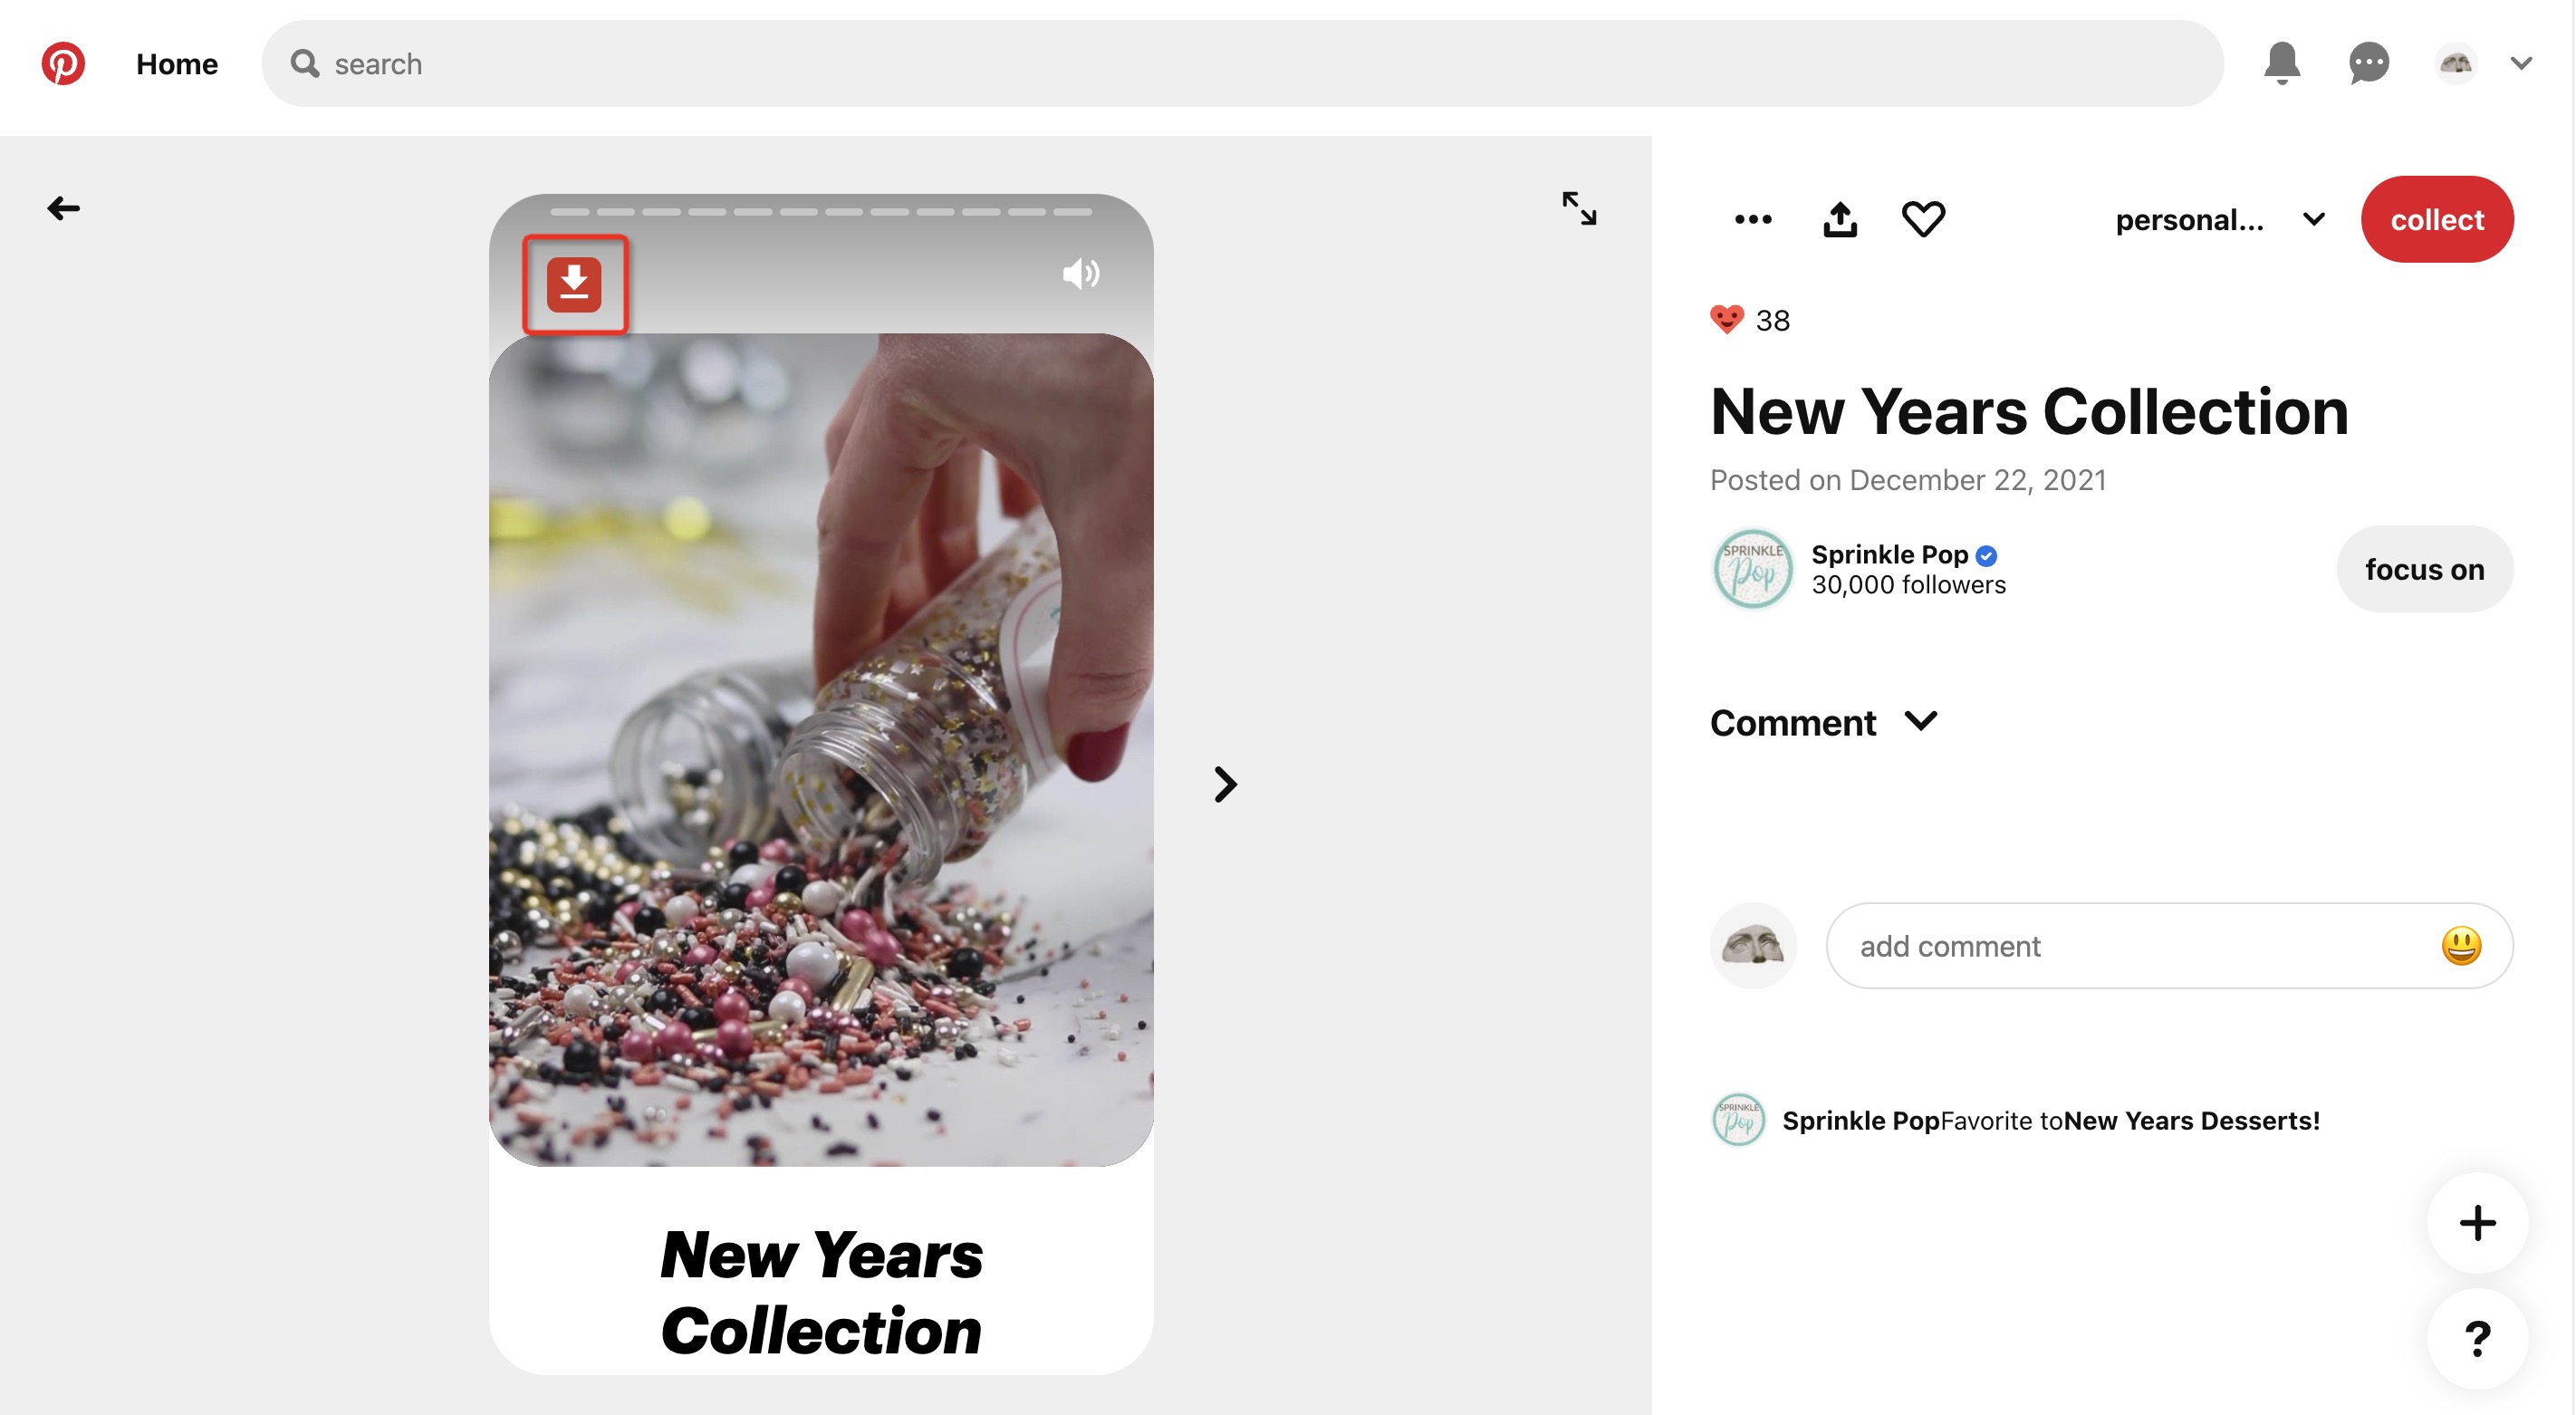Click the Sprinkle Pop profile avatar
This screenshot has width=2576, height=1415.
(x=1751, y=566)
